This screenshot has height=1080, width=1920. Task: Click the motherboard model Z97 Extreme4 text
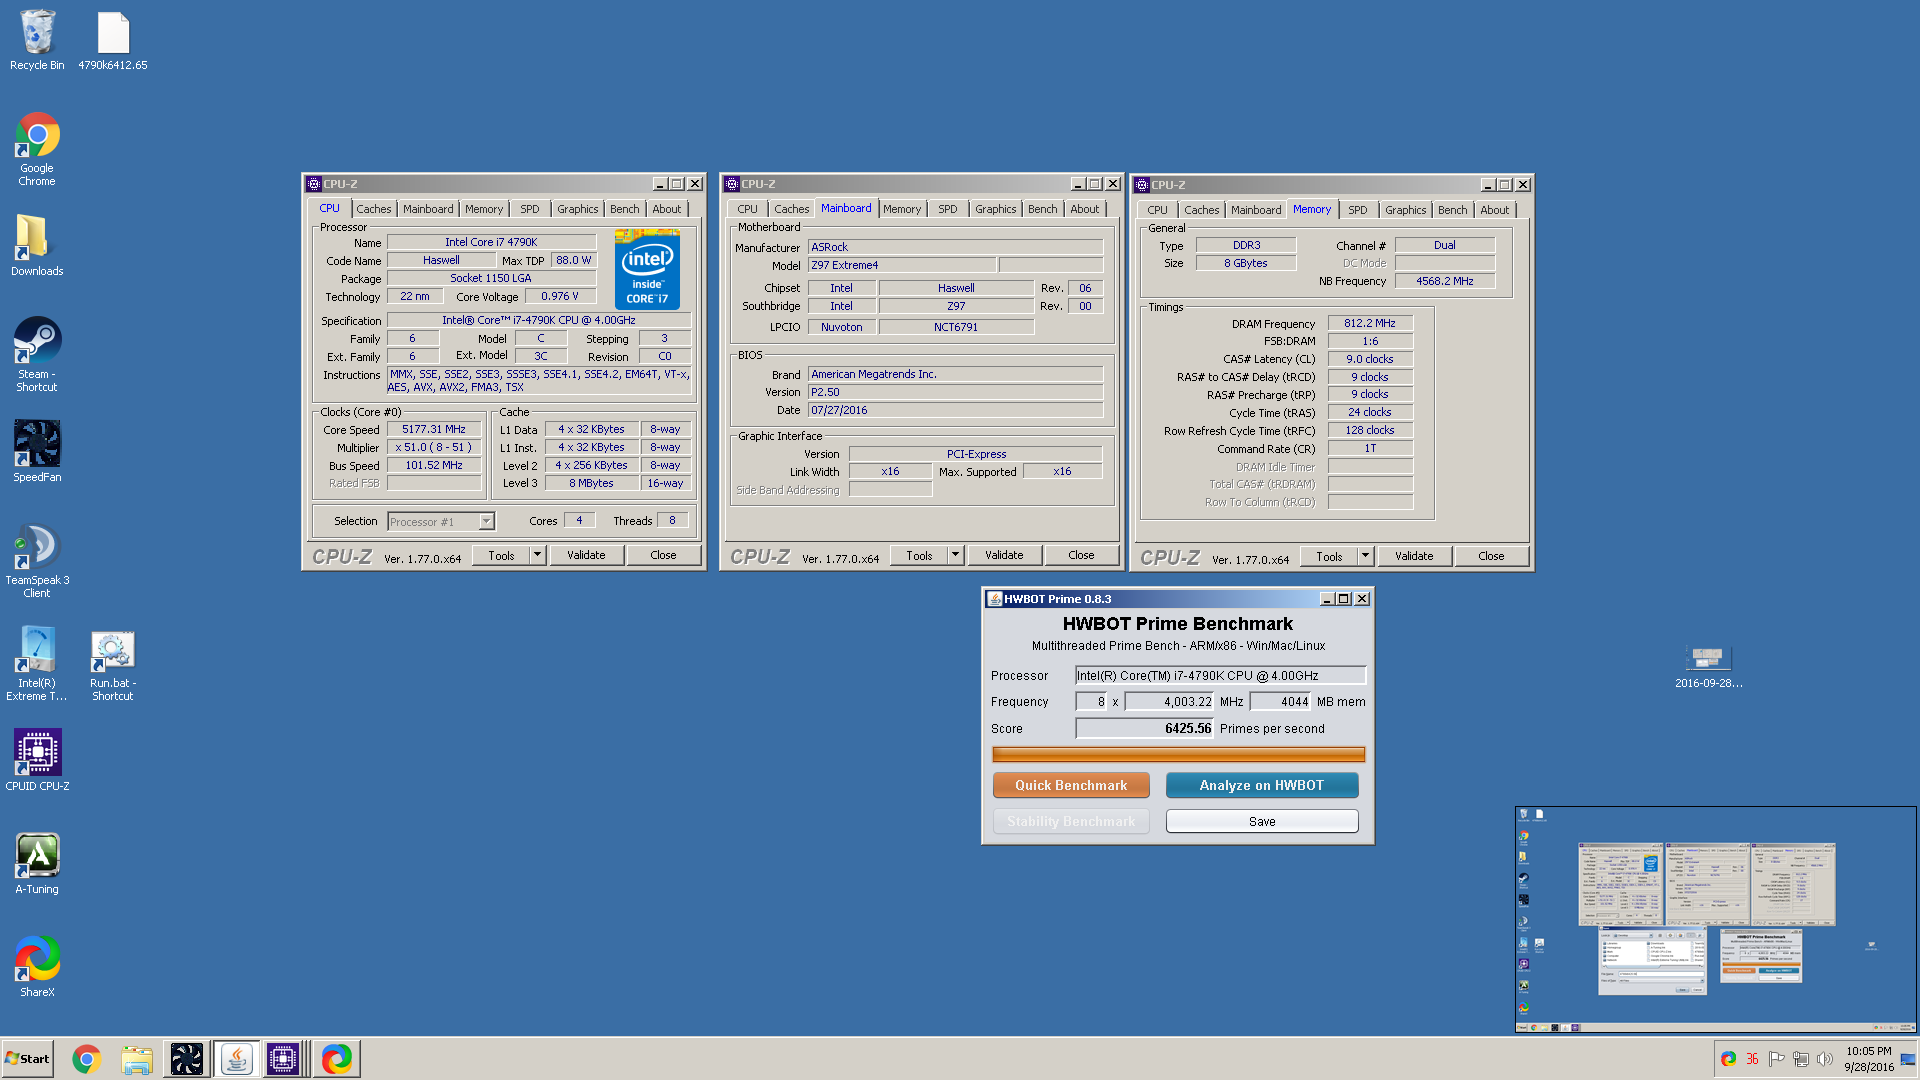[x=845, y=265]
